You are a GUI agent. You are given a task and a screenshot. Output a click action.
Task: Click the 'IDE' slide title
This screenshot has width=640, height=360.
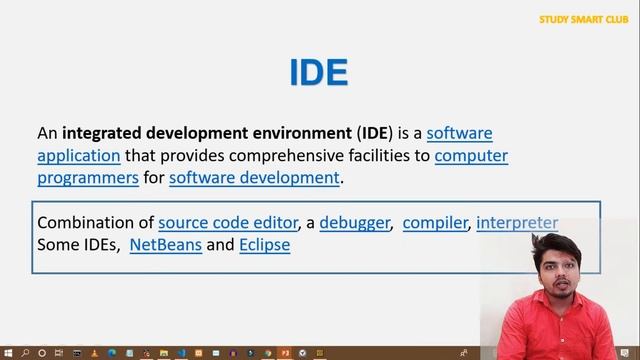pyautogui.click(x=319, y=72)
